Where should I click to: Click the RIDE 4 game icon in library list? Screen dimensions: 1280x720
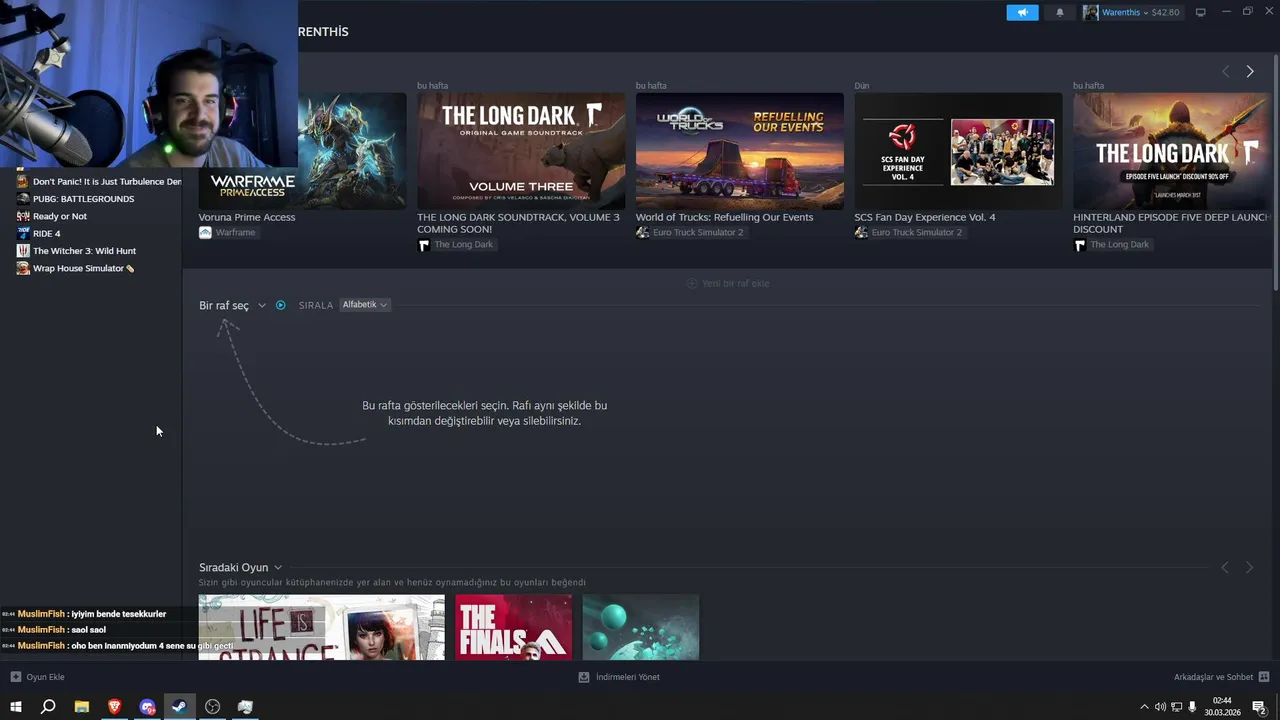tap(23, 233)
